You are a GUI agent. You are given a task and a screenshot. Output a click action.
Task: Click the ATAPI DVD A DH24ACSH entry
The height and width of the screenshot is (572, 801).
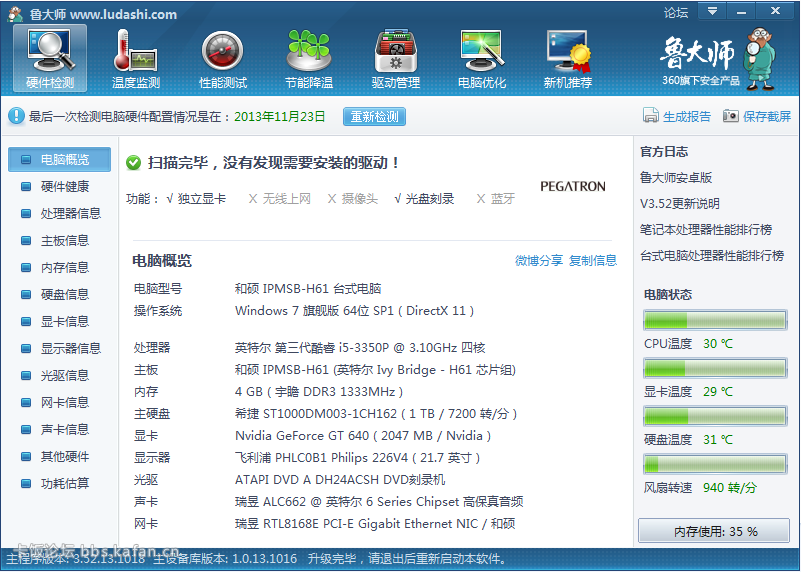click(340, 480)
